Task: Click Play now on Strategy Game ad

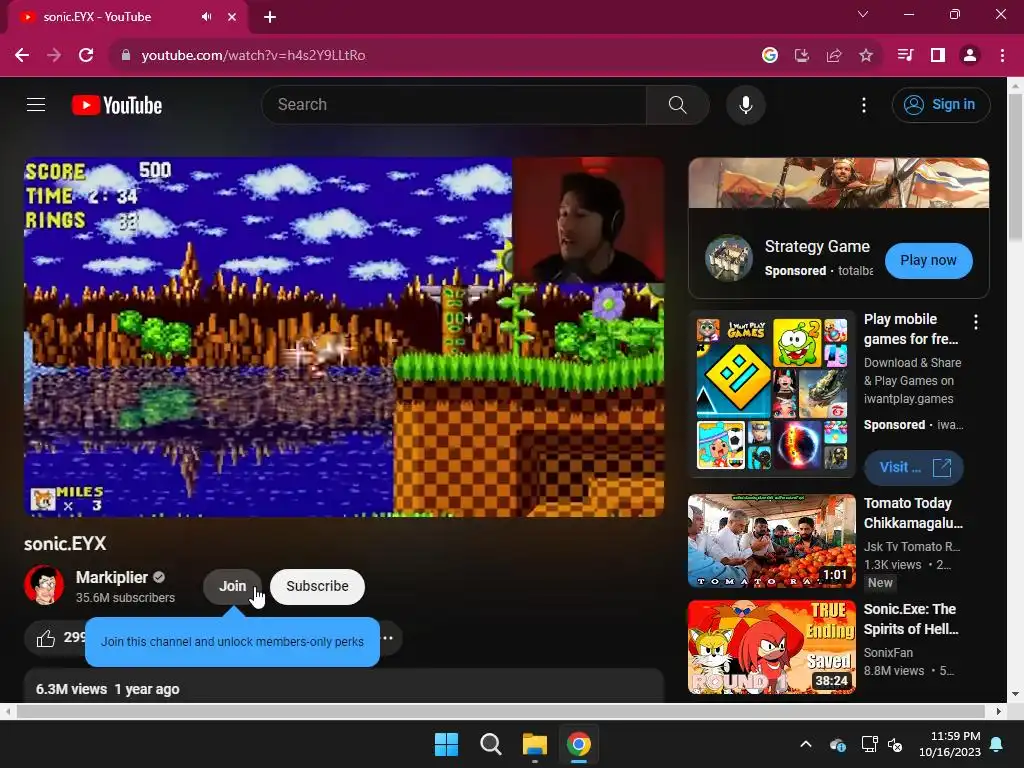Action: 928,261
